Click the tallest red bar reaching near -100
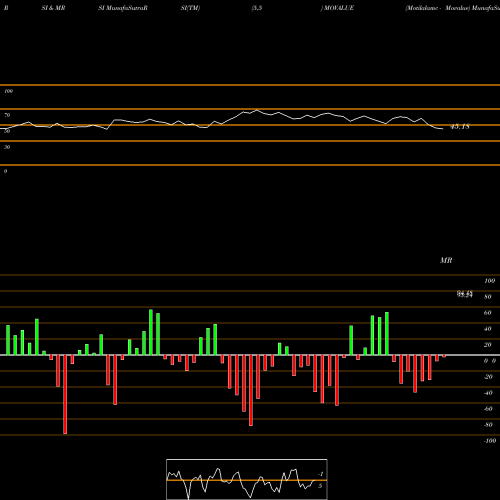The image size is (500, 500). point(65,394)
